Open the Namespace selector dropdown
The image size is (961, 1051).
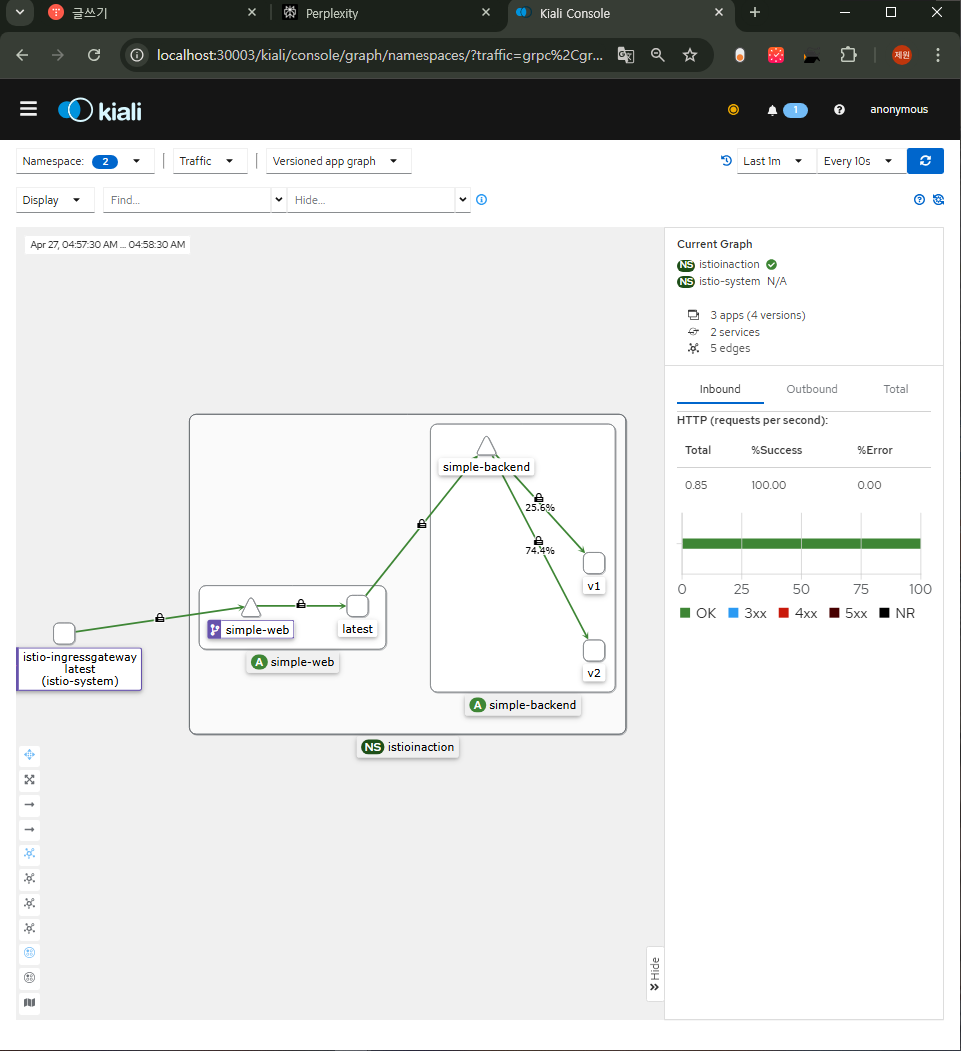(x=85, y=161)
